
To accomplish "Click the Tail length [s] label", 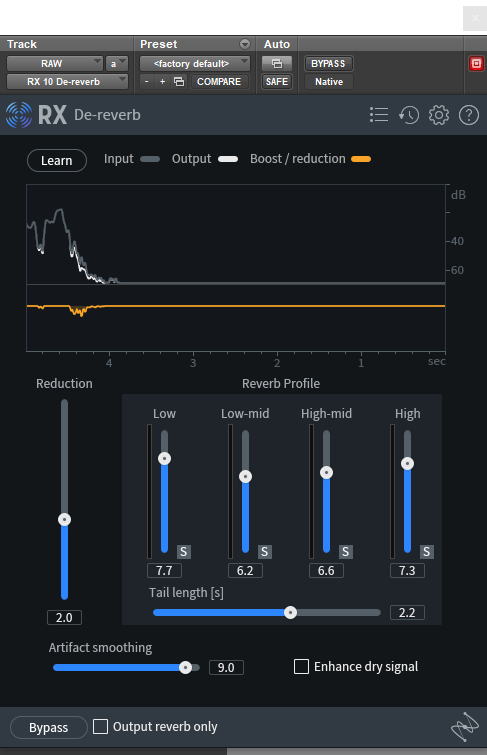I will (x=186, y=593).
